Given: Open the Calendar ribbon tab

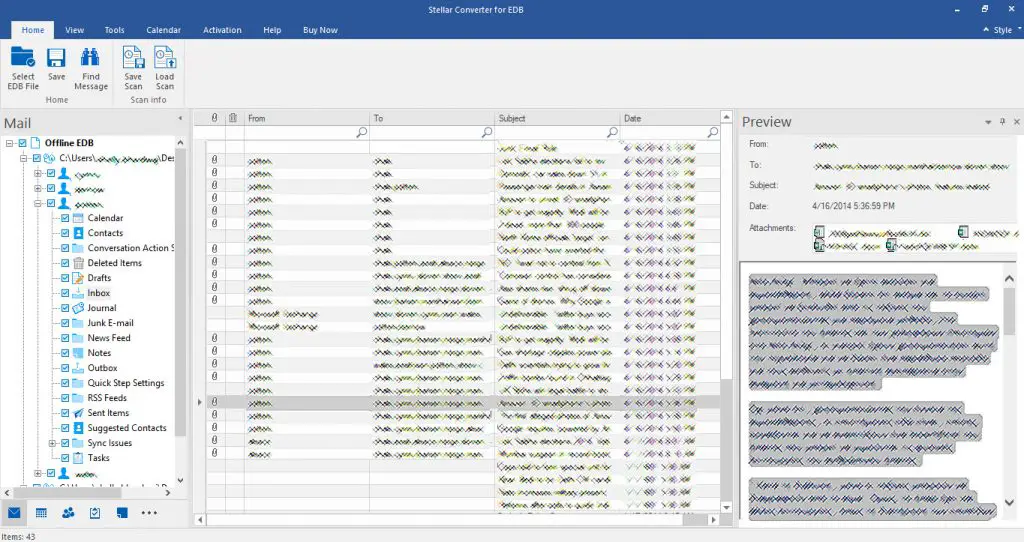Looking at the screenshot, I should click(163, 30).
